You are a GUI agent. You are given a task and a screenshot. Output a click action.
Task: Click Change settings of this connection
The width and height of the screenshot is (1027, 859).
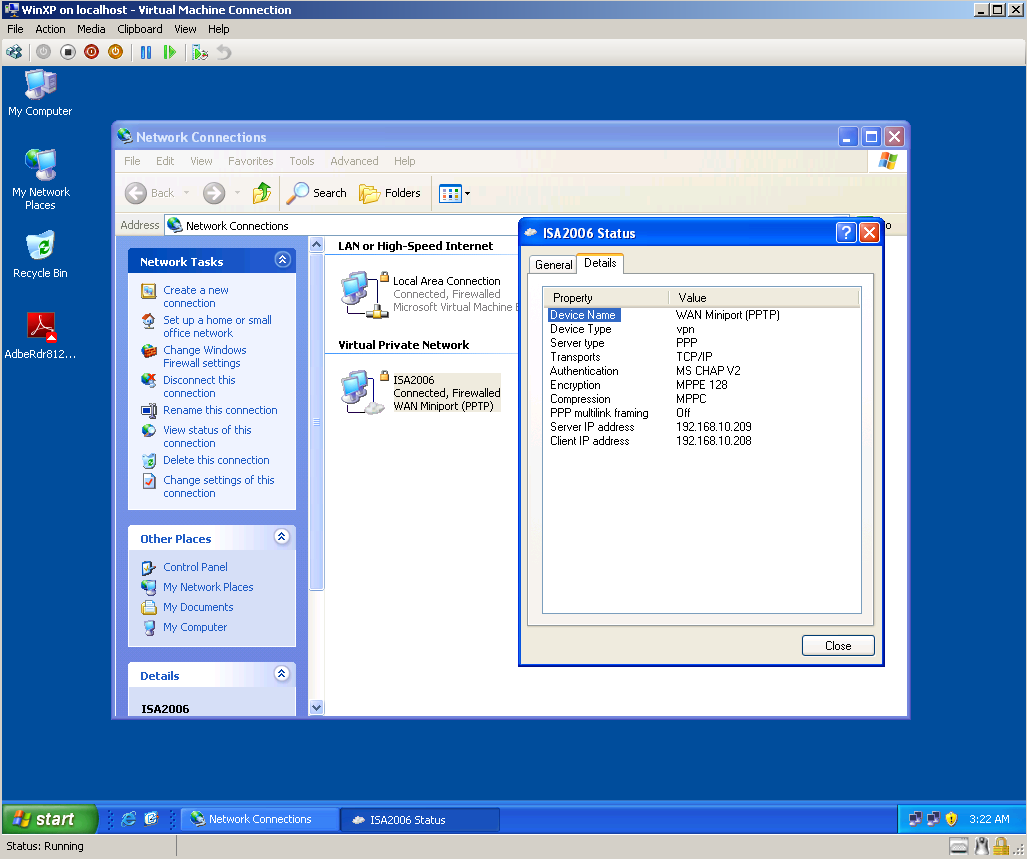pos(219,486)
